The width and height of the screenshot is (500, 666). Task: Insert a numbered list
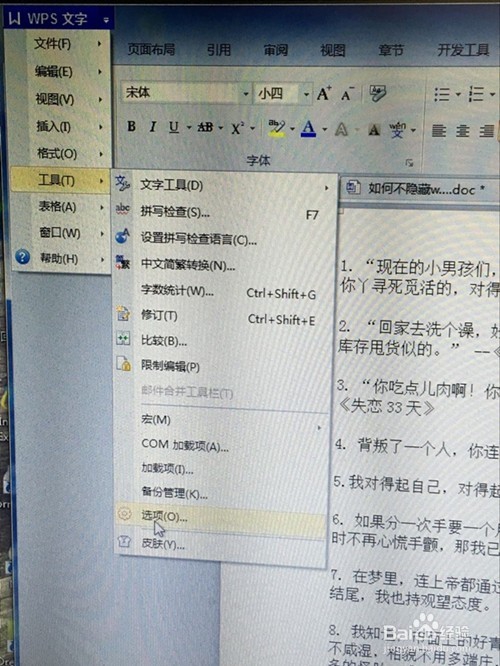476,94
